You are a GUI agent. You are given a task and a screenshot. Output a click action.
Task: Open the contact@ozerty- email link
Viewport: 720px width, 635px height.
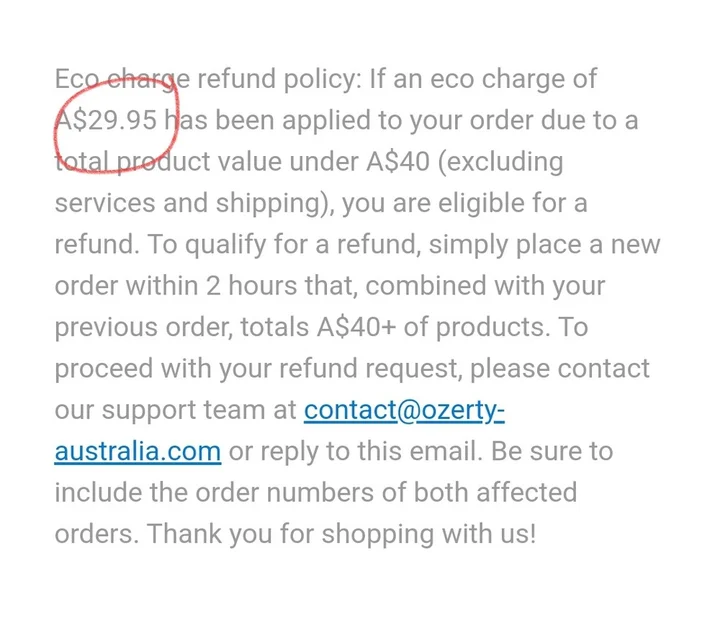pyautogui.click(x=411, y=409)
